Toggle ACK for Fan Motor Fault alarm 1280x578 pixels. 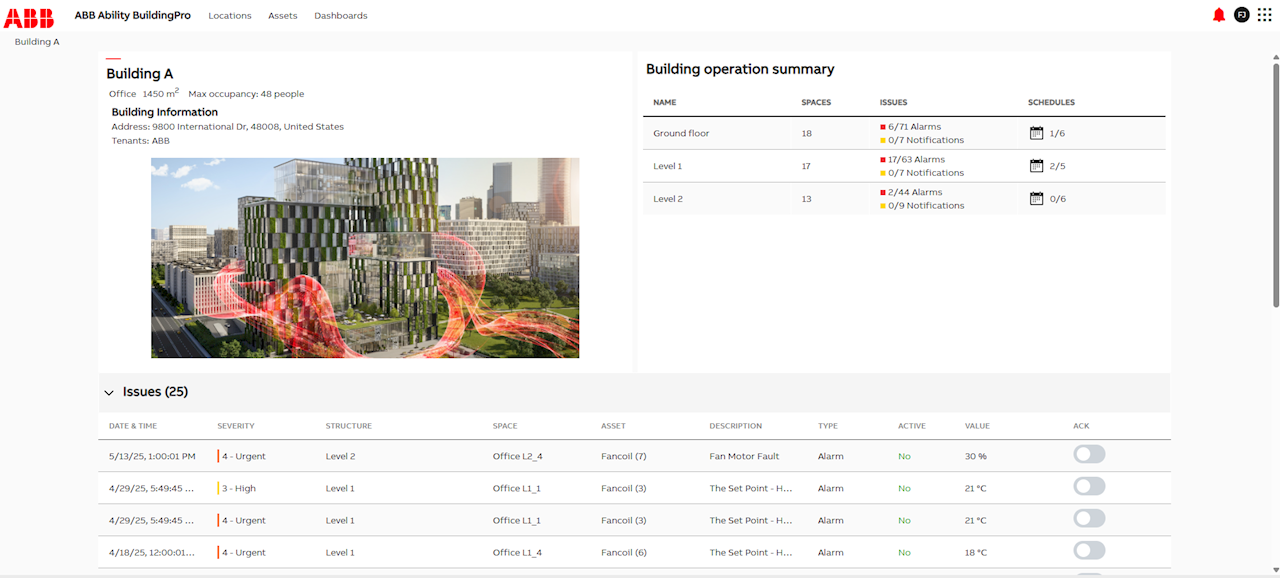[1089, 455]
